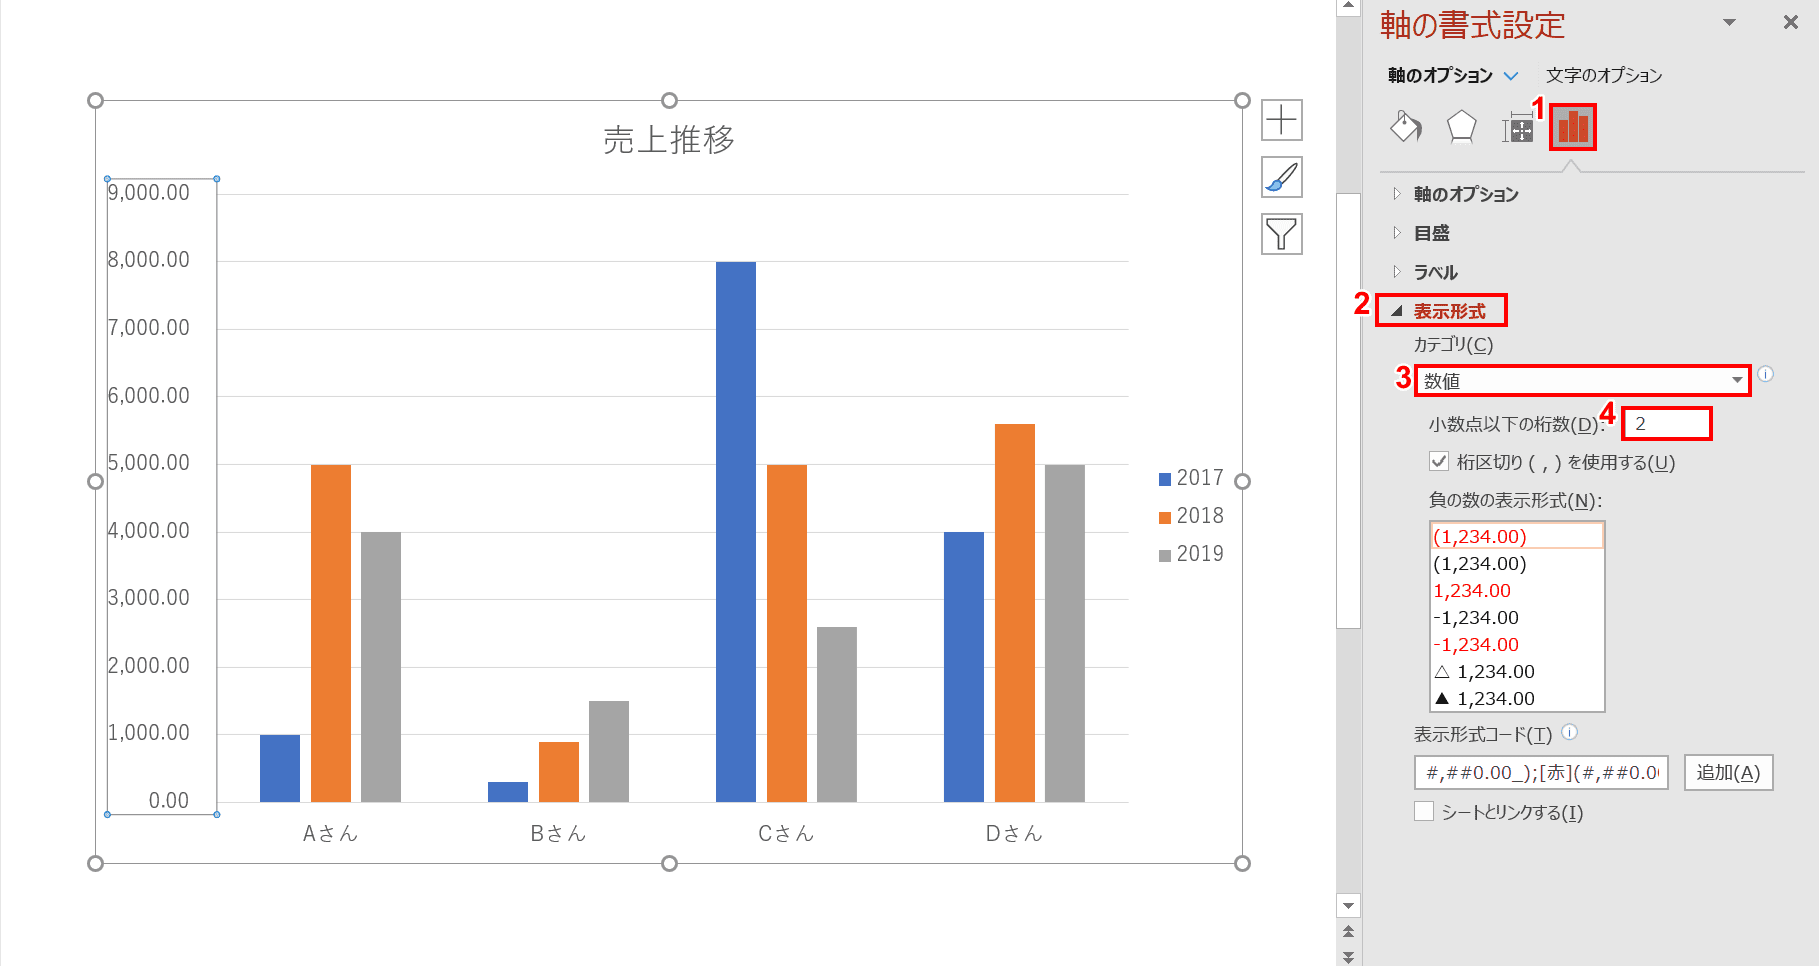This screenshot has height=966, width=1819.
Task: Click the chart's top-right resize handle
Action: [1242, 100]
